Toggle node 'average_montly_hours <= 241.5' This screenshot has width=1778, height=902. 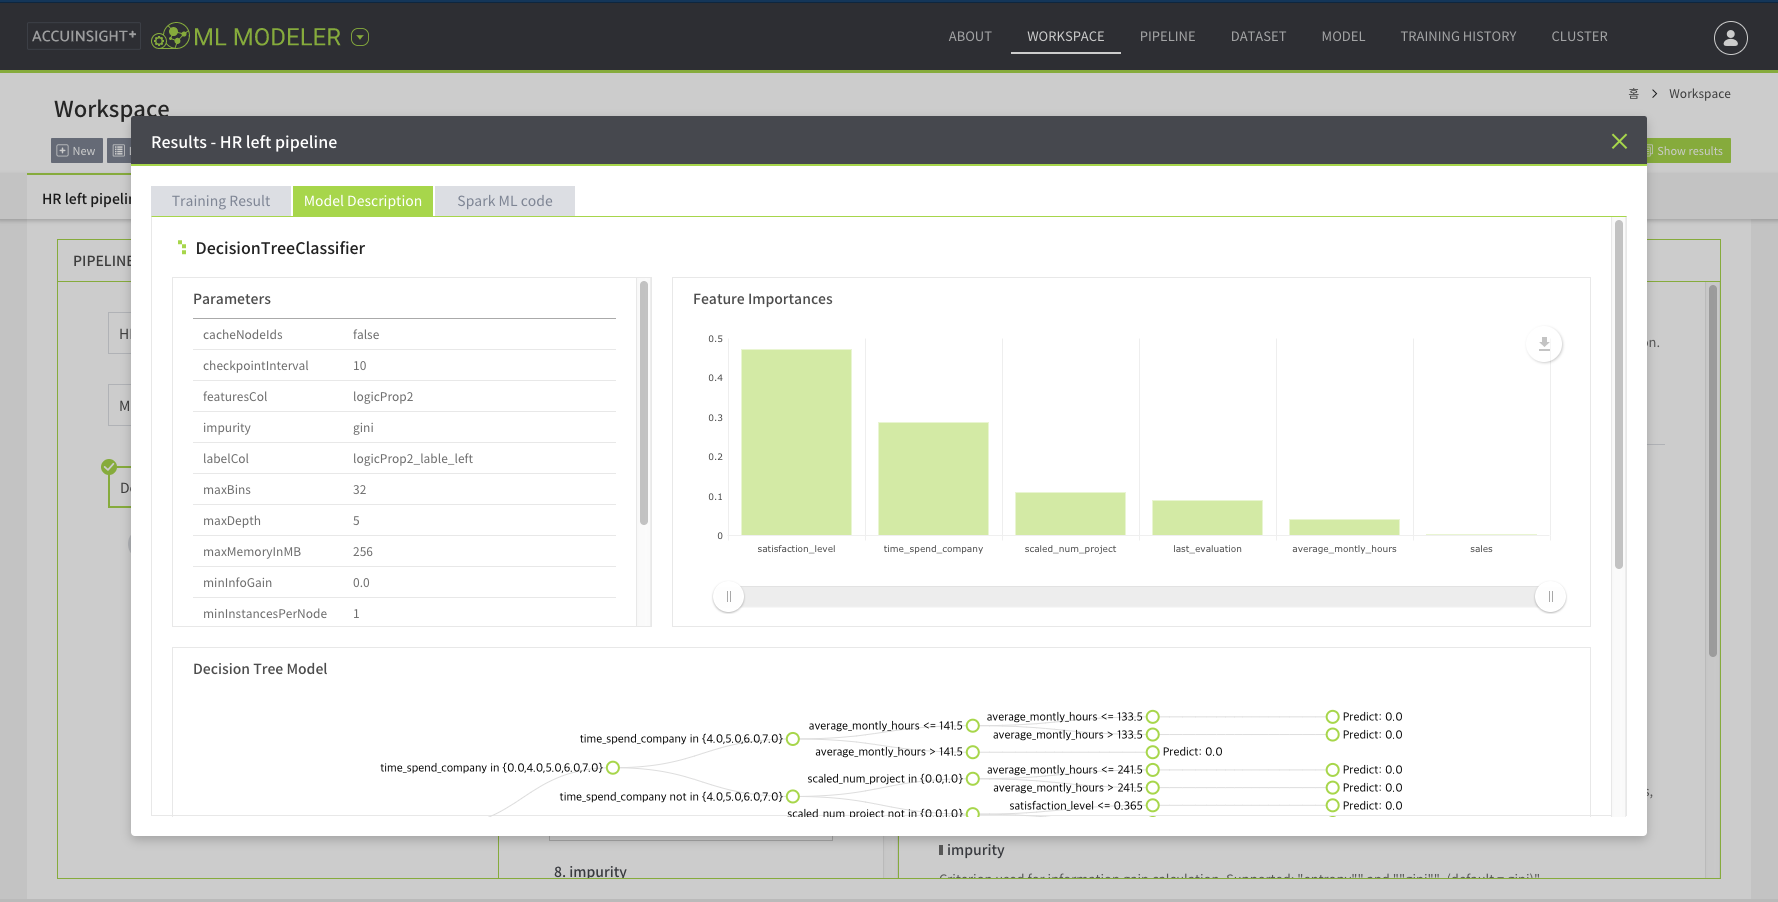click(x=1153, y=770)
